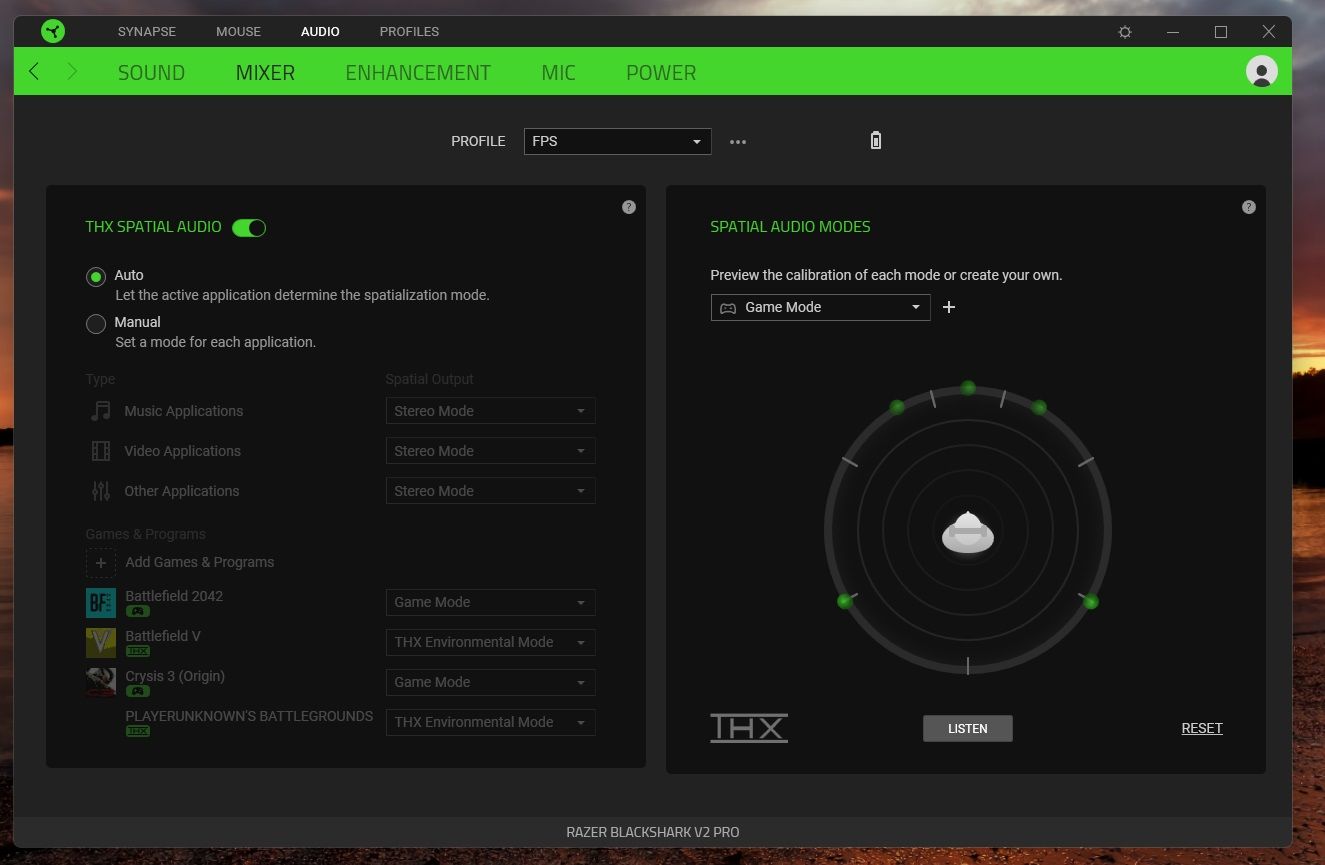Screen dimensions: 1325x865
Task: Open Video Applications spatial output dropdown
Action: pyautogui.click(x=491, y=451)
